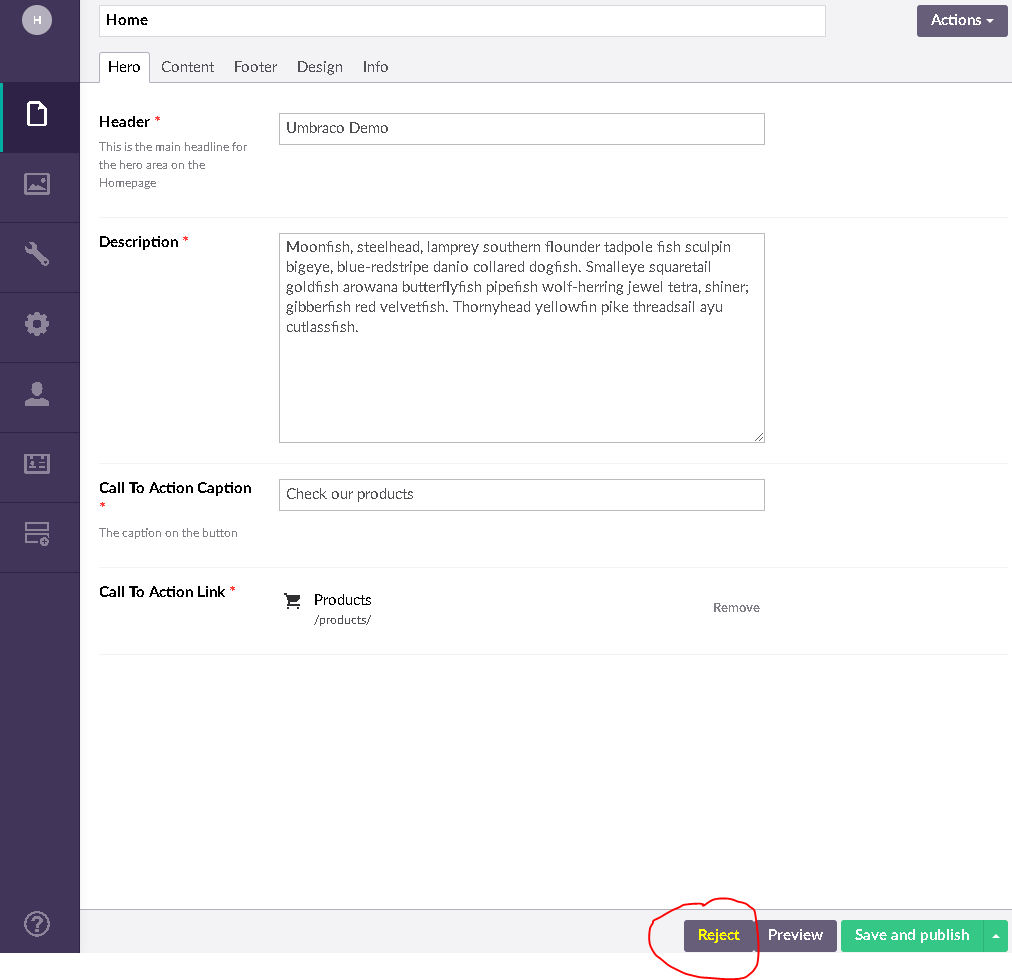Screen dimensions: 1012x980
Task: Expand the Save and publish arrow menu
Action: [995, 935]
